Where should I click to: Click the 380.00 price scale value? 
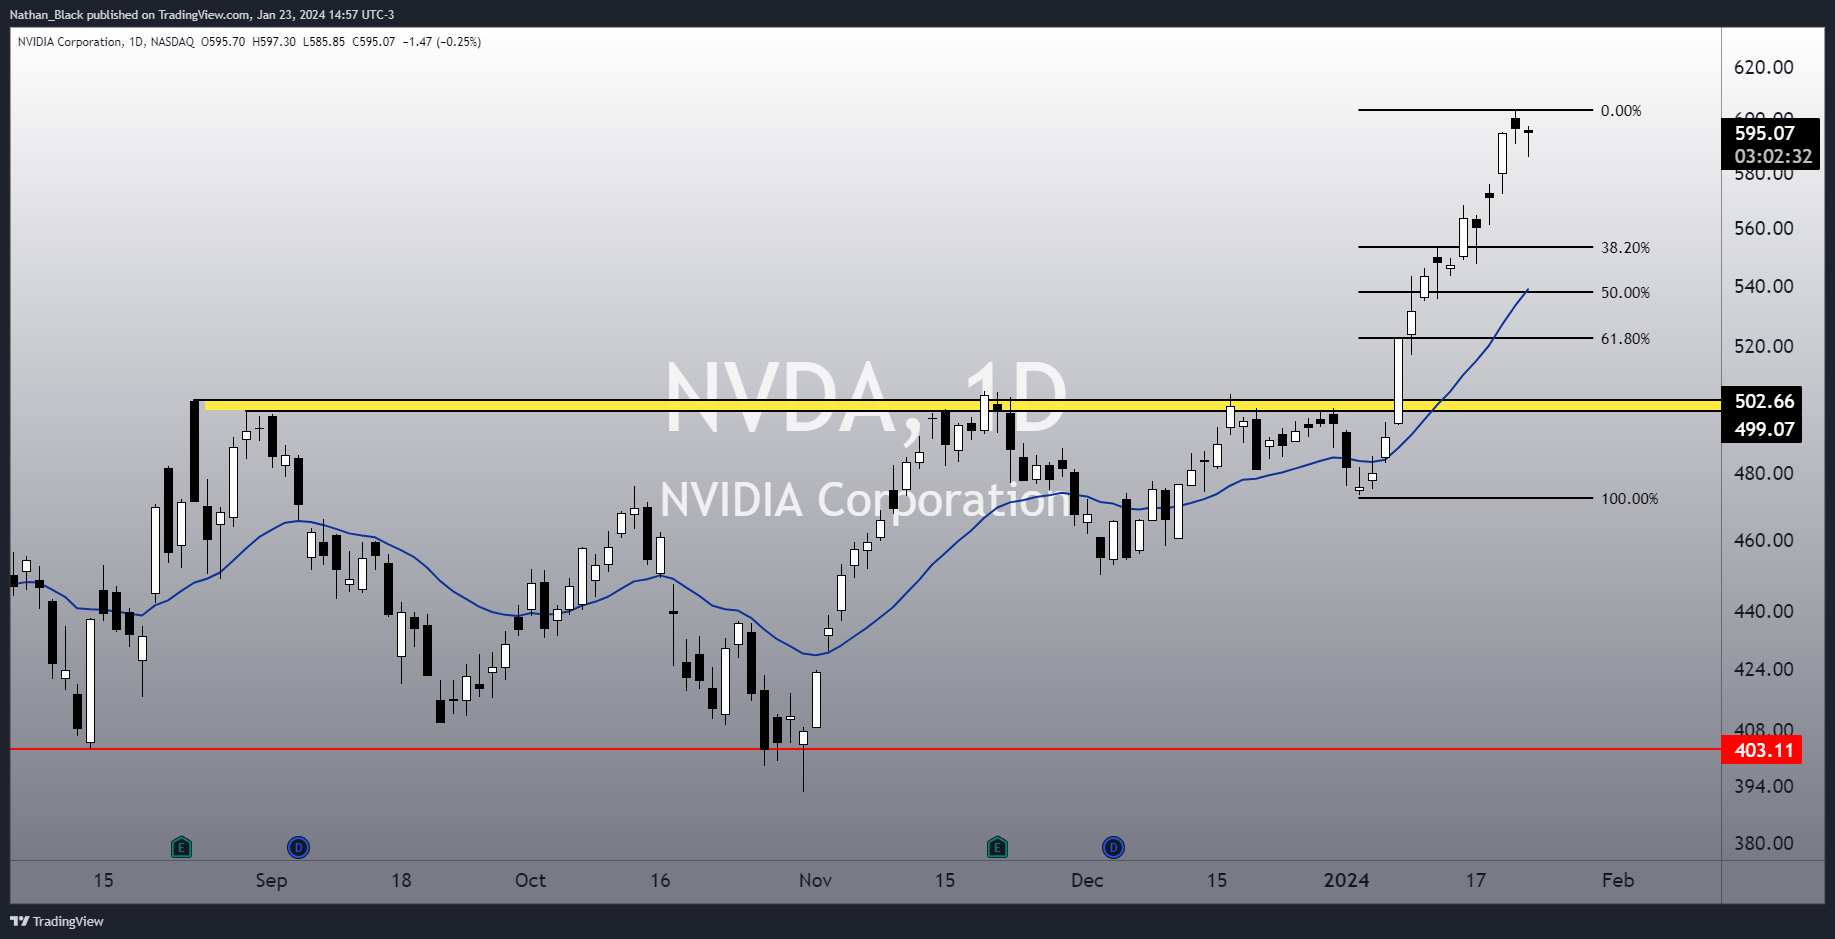(1764, 843)
